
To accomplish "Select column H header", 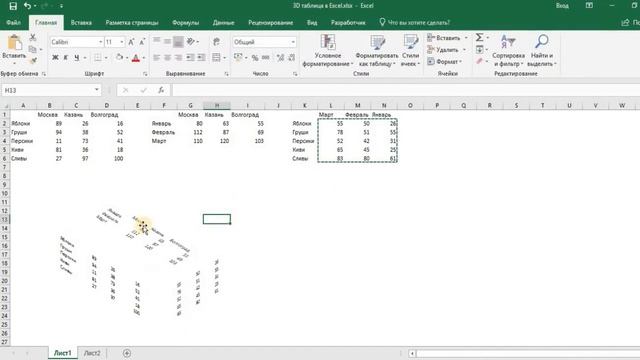I will (217, 106).
